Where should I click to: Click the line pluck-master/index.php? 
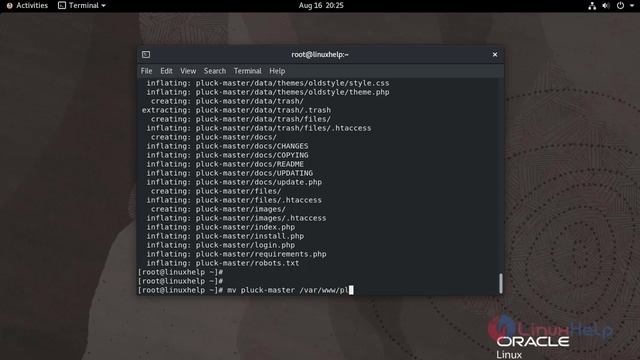click(220, 227)
